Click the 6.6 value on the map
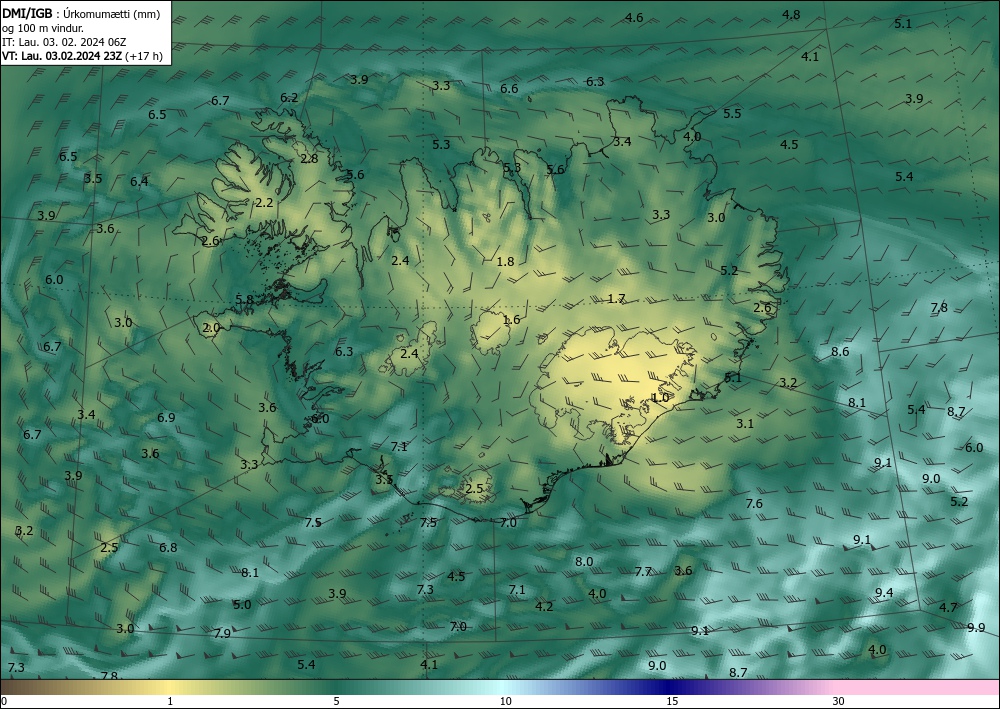This screenshot has height=709, width=1000. coord(509,89)
